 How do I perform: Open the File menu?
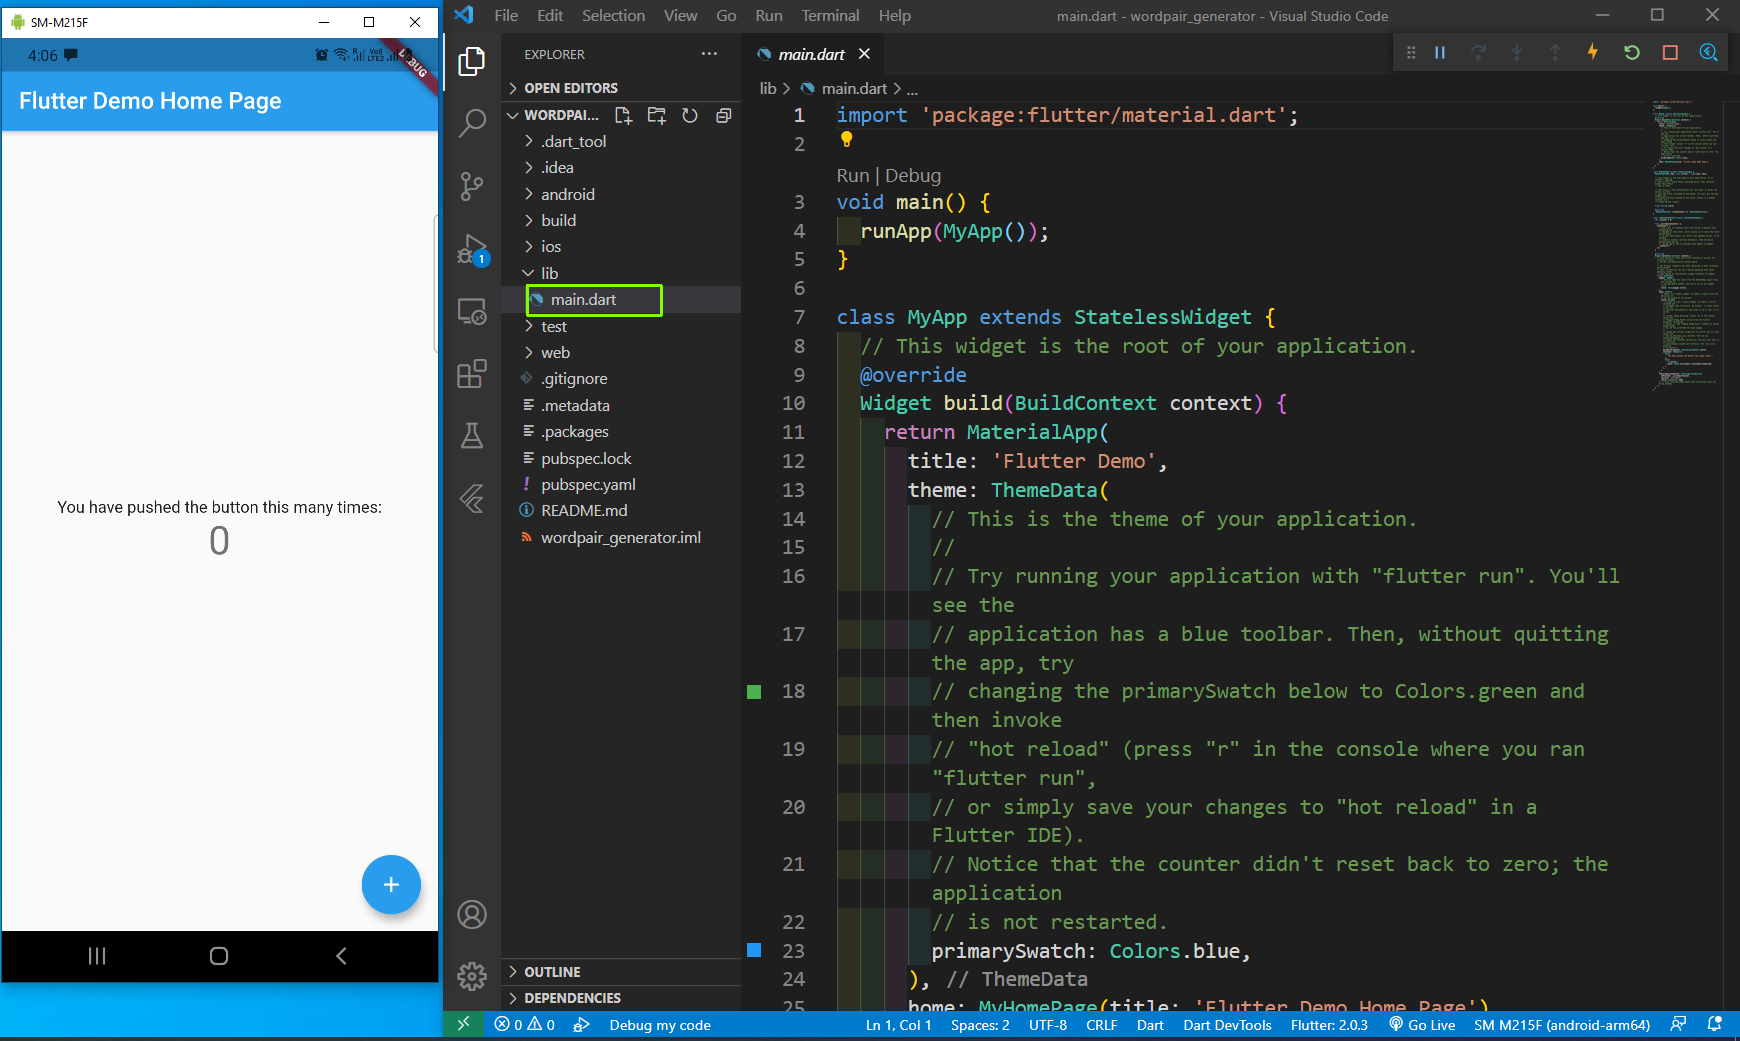(506, 16)
